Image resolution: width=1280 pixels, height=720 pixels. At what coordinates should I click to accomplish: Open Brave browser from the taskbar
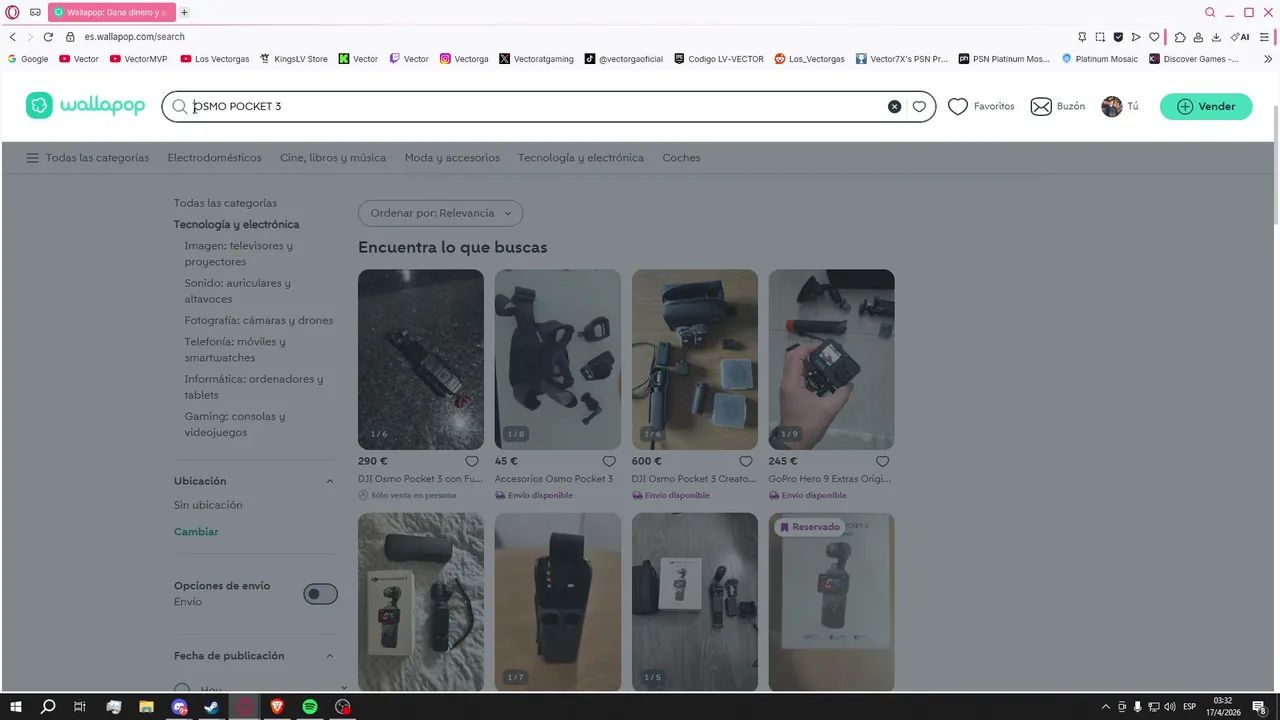tap(277, 707)
